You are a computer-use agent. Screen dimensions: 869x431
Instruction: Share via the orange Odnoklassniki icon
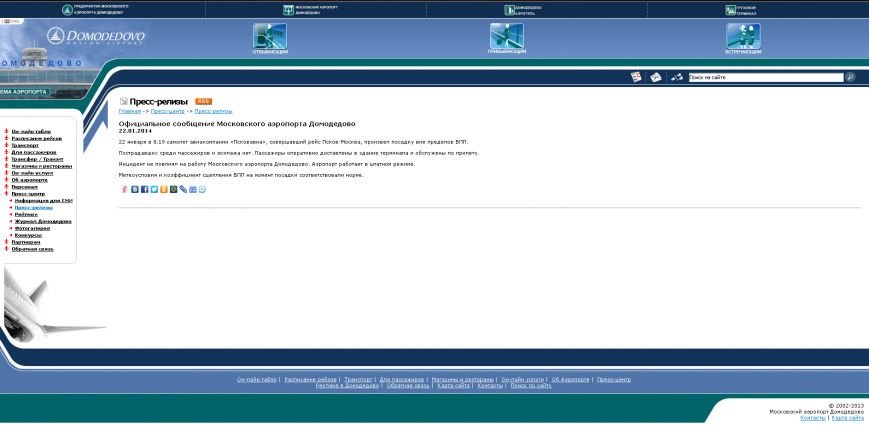pos(164,189)
